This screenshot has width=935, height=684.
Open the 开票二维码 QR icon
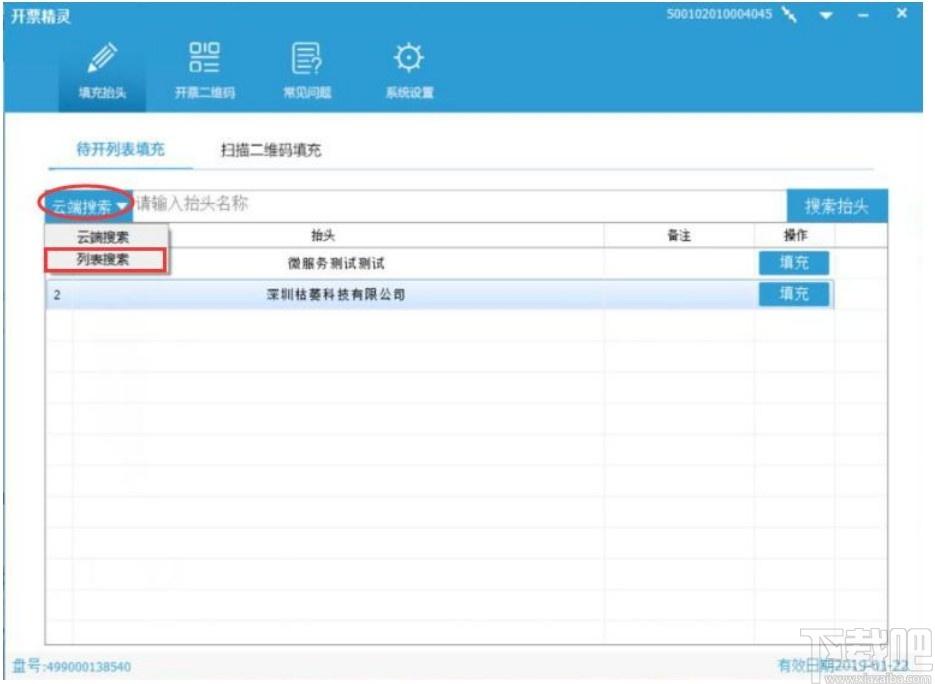coord(204,57)
